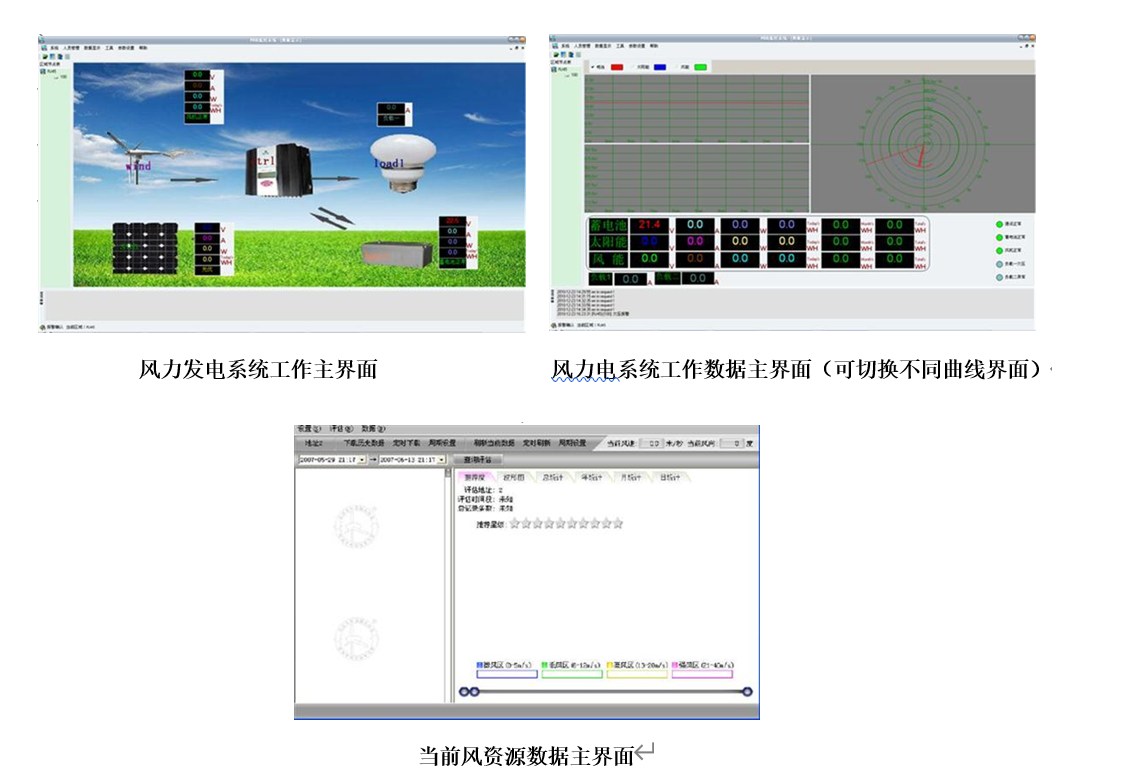This screenshot has height=779, width=1136.
Task: Click the 定时下载 toolbar button
Action: [406, 443]
